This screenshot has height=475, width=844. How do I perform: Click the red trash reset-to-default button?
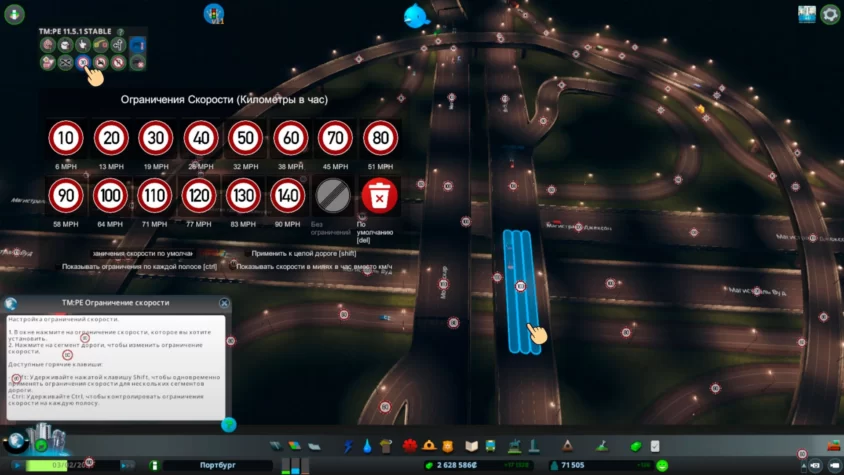click(379, 195)
